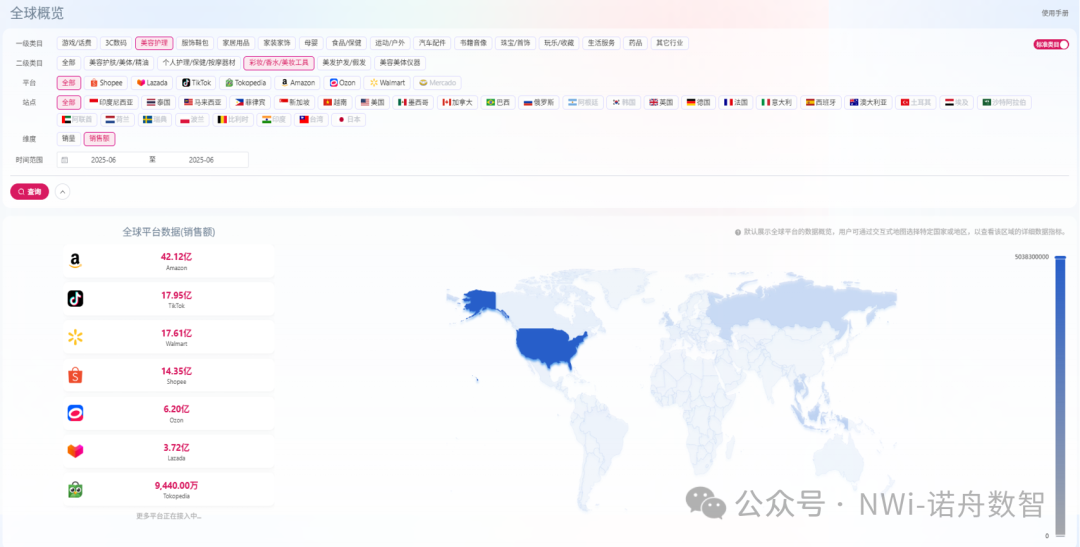Click the TikTok logo in platform data list

75,298
